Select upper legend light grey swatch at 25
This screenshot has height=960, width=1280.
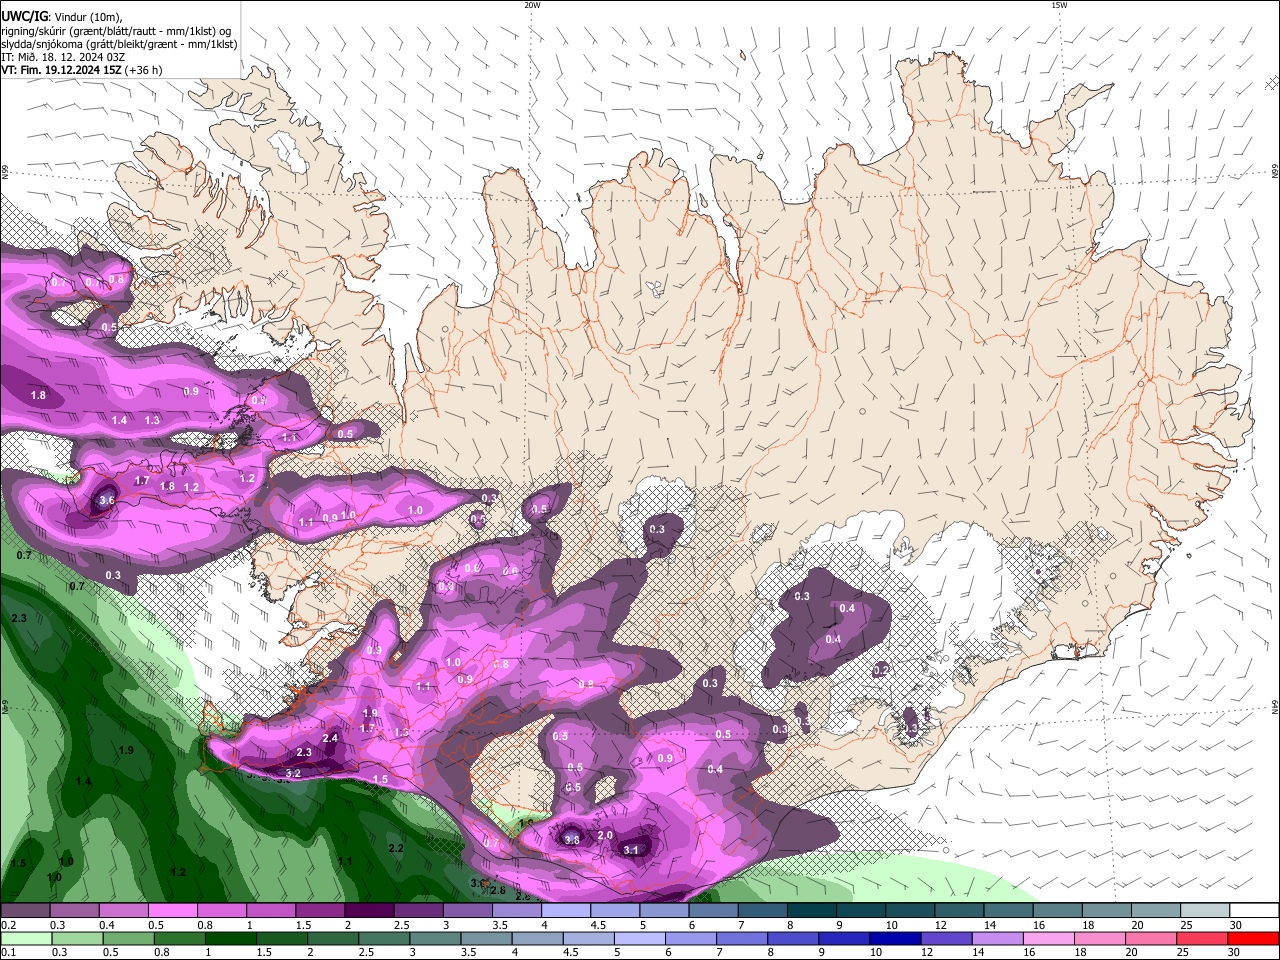(1205, 910)
